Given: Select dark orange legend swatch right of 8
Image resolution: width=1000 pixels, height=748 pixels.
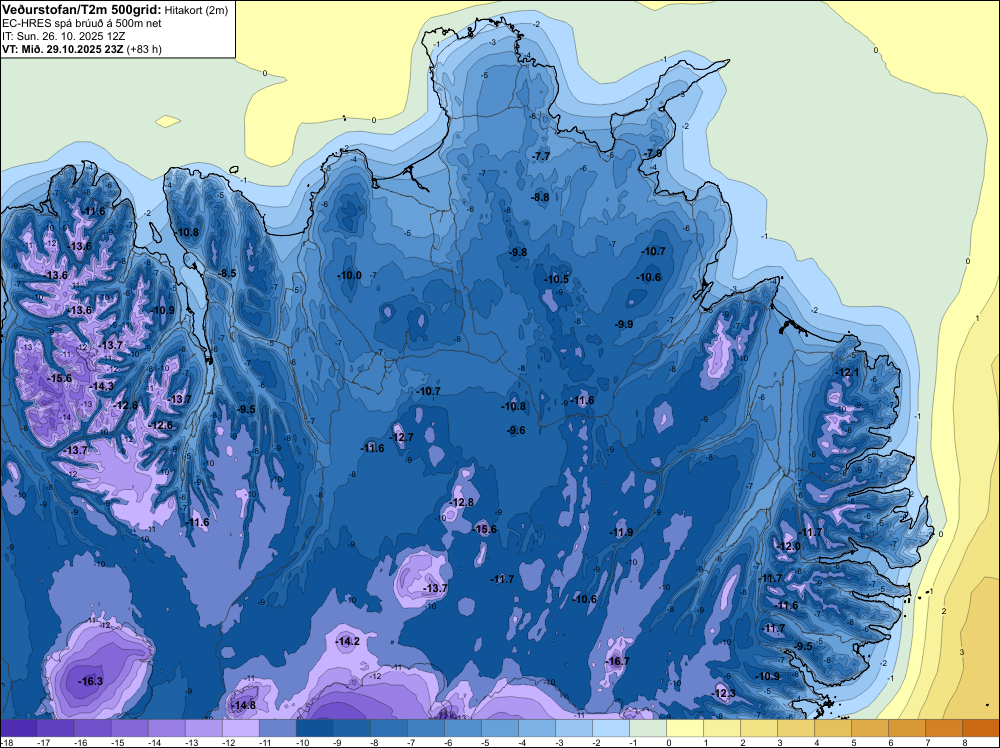Looking at the screenshot, I should pyautogui.click(x=981, y=728).
